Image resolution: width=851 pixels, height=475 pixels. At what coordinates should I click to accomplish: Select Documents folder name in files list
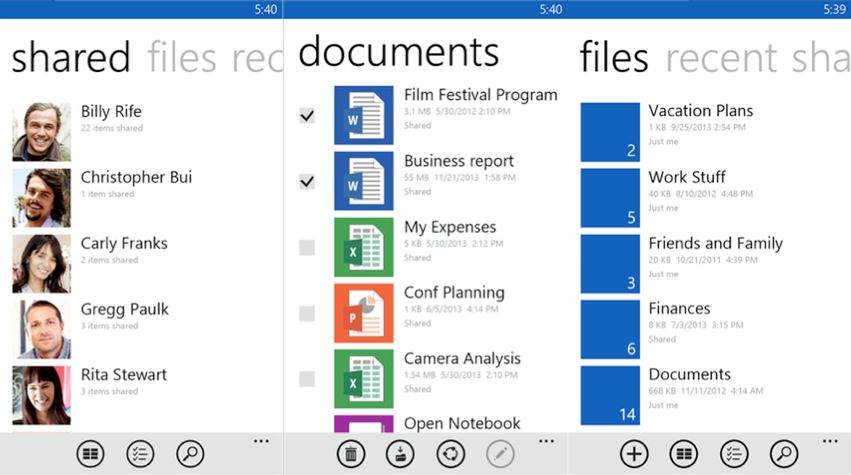pos(689,375)
